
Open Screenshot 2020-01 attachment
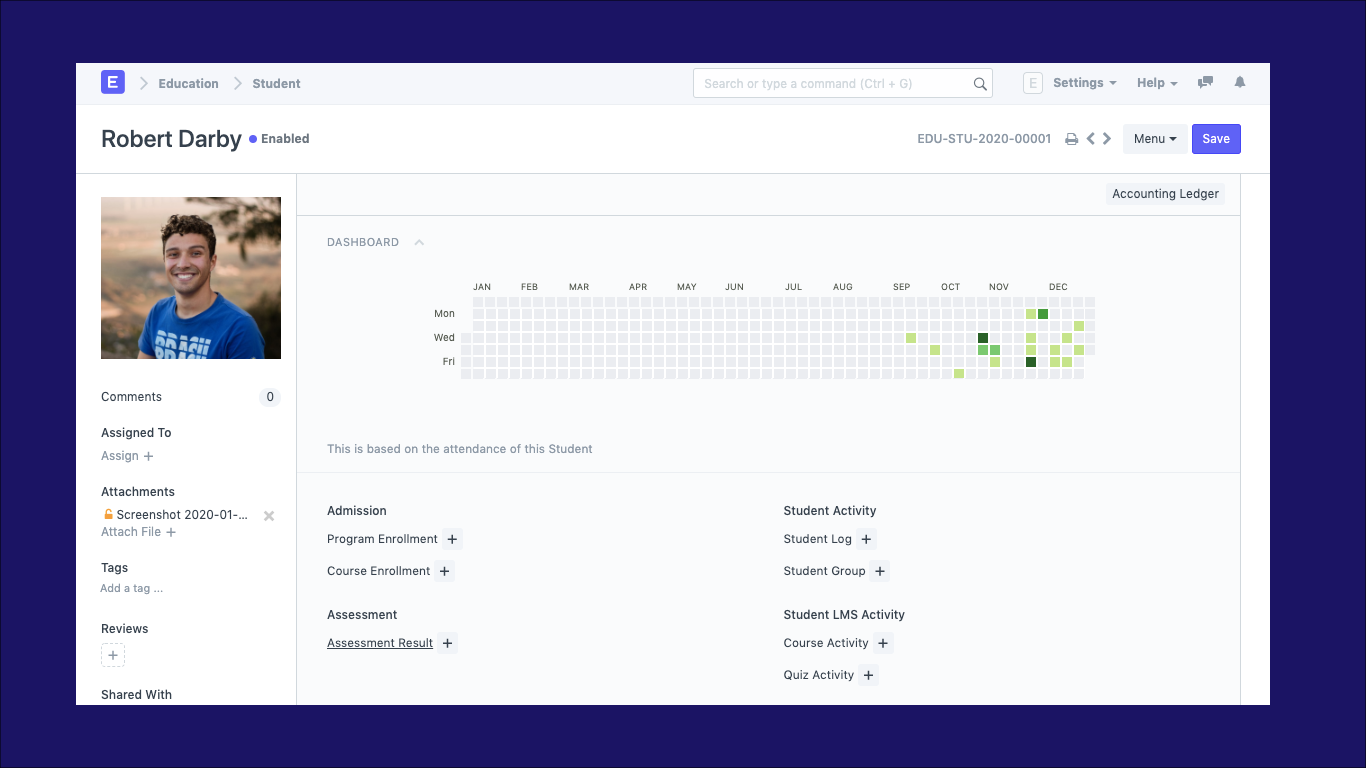coord(182,515)
